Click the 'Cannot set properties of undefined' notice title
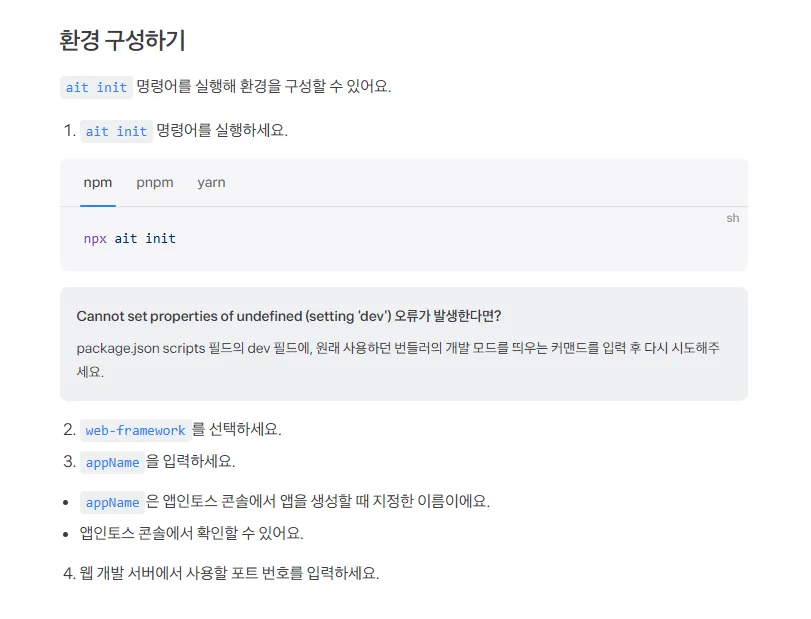This screenshot has height=619, width=811. click(289, 316)
